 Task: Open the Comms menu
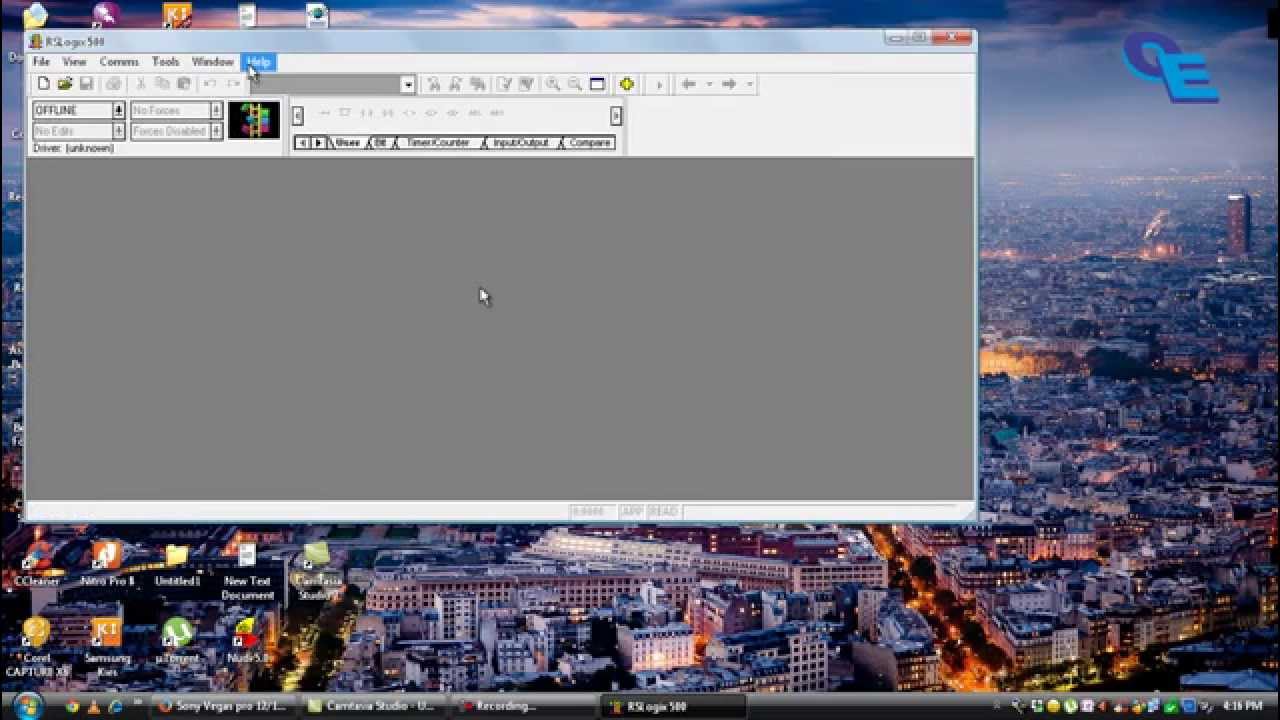click(119, 62)
